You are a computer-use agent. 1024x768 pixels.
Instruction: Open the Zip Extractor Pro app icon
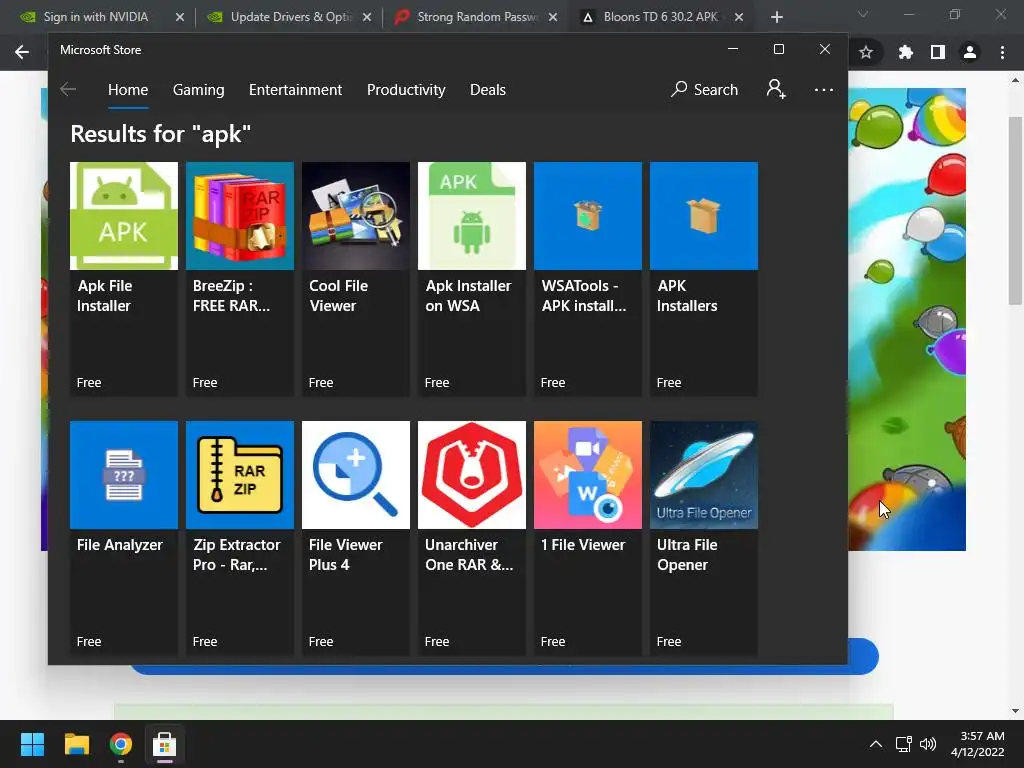tap(240, 475)
